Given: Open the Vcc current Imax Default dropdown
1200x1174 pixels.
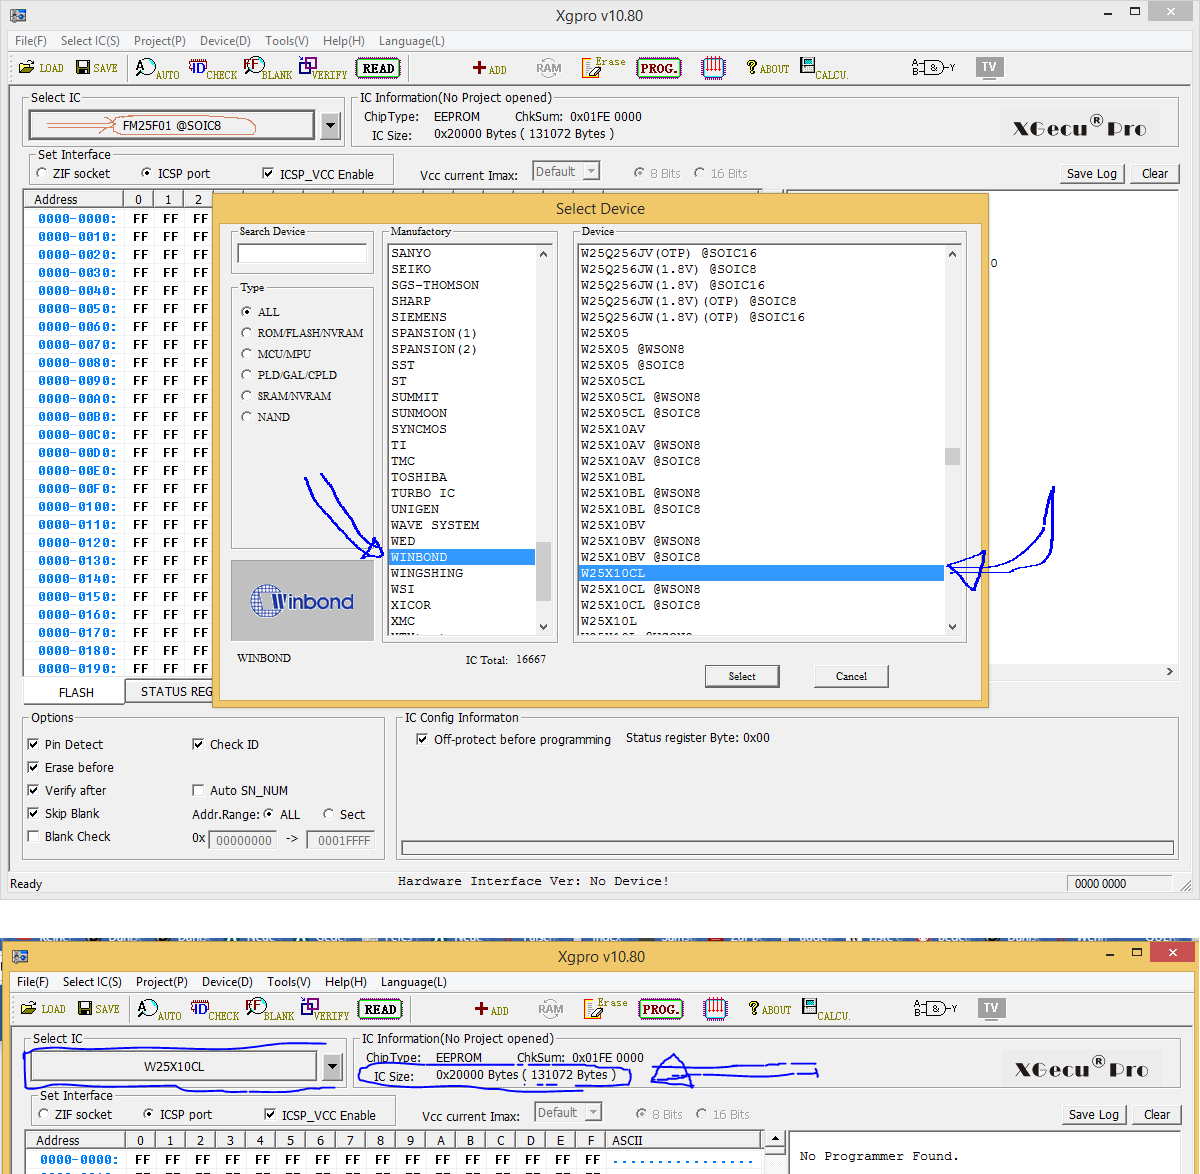Looking at the screenshot, I should point(592,170).
